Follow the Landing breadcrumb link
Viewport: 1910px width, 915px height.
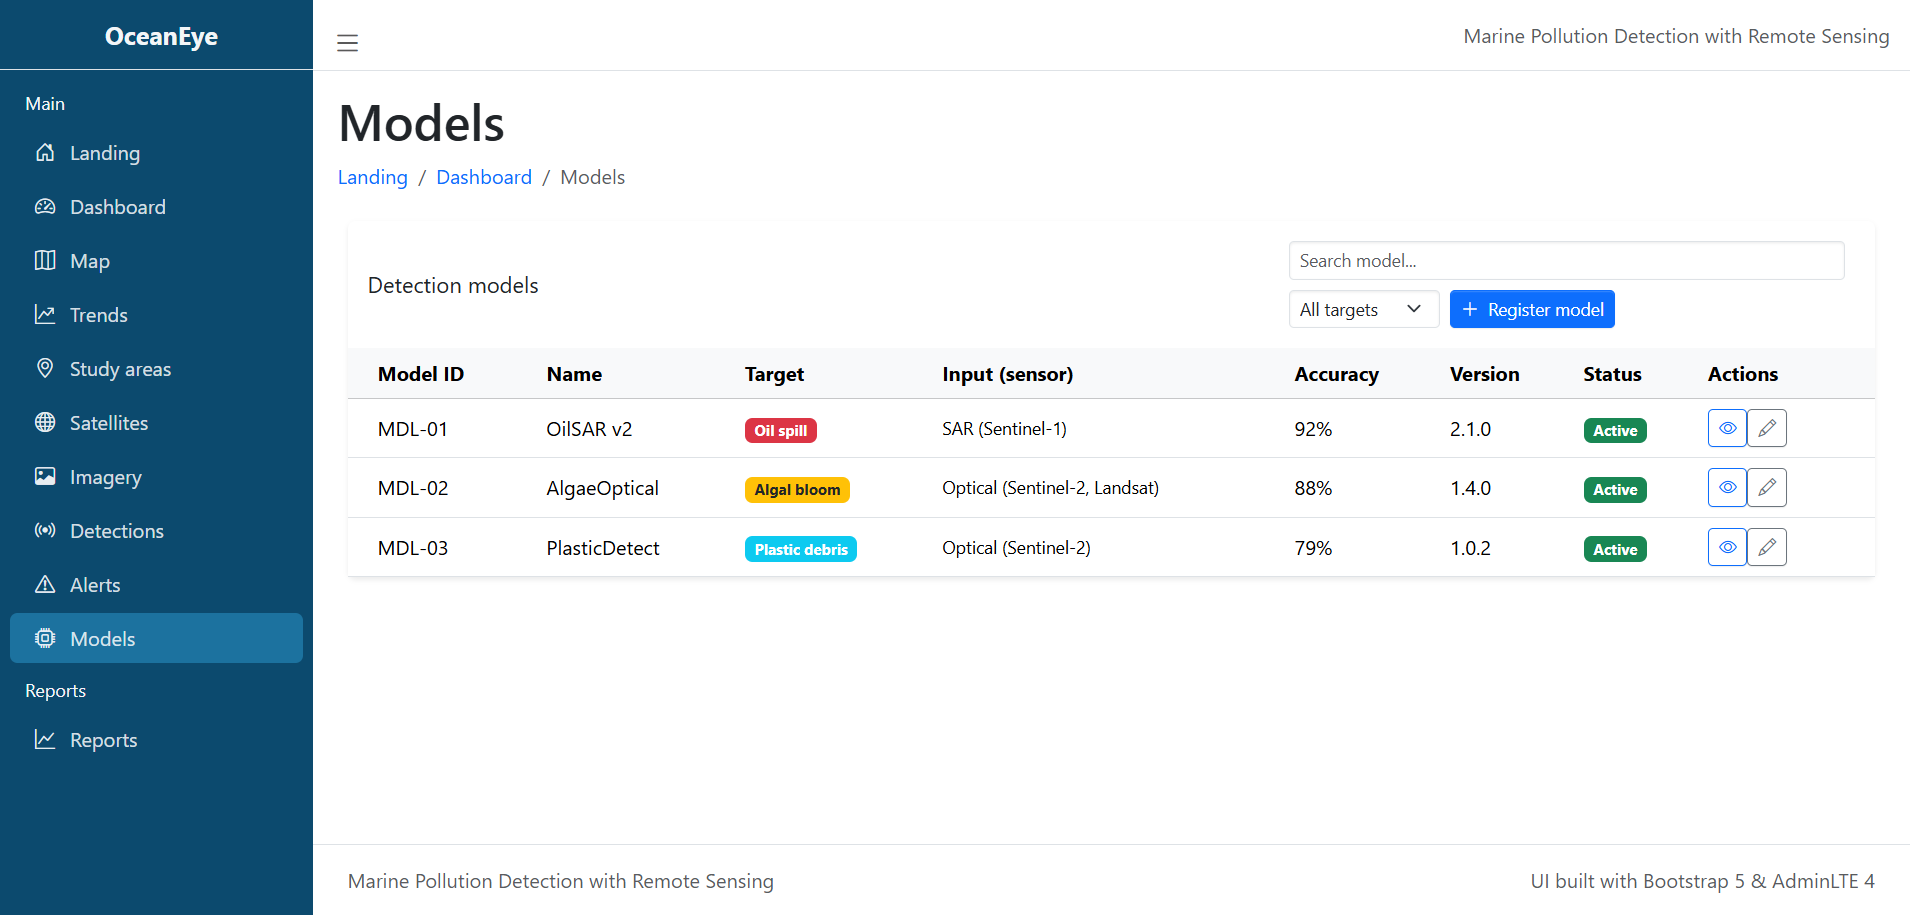point(372,177)
